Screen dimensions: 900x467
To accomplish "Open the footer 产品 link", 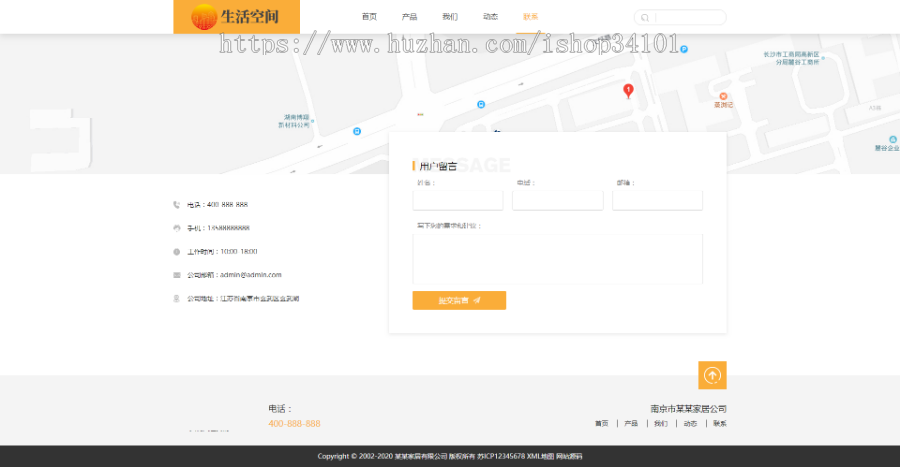I will [x=631, y=423].
